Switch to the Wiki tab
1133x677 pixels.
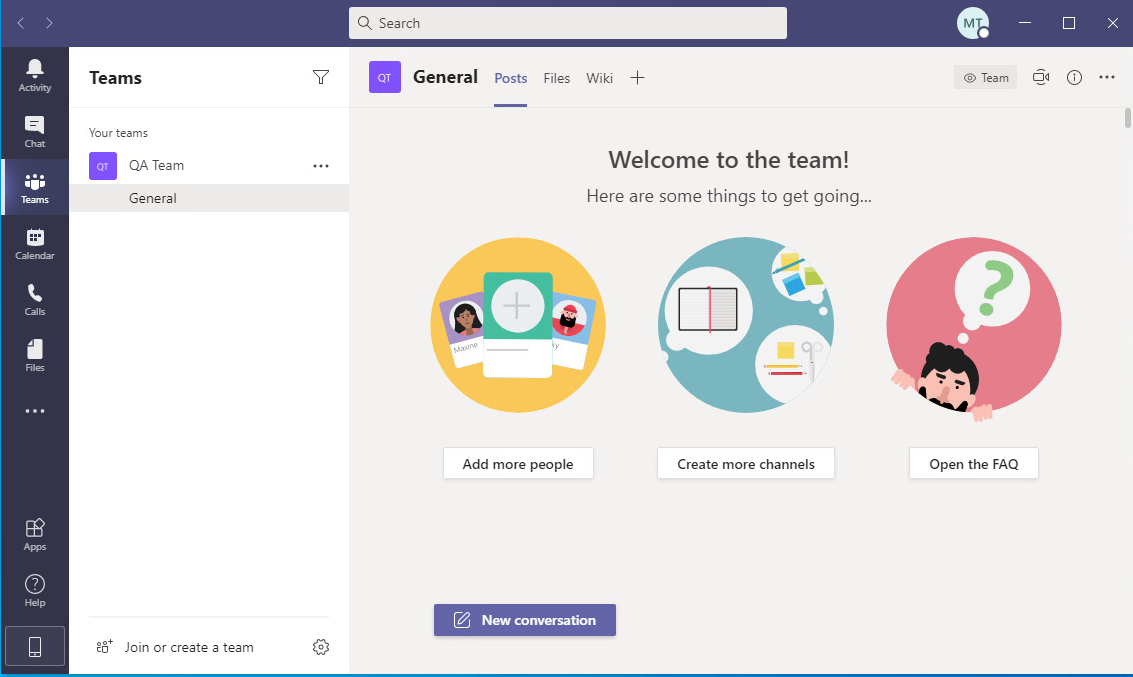click(x=600, y=78)
